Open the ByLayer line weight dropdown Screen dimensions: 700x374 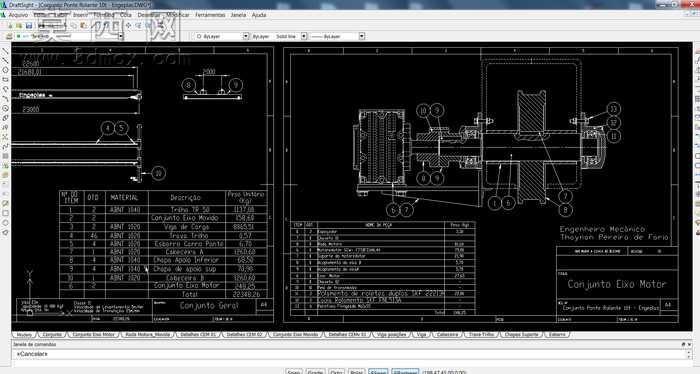tap(362, 36)
